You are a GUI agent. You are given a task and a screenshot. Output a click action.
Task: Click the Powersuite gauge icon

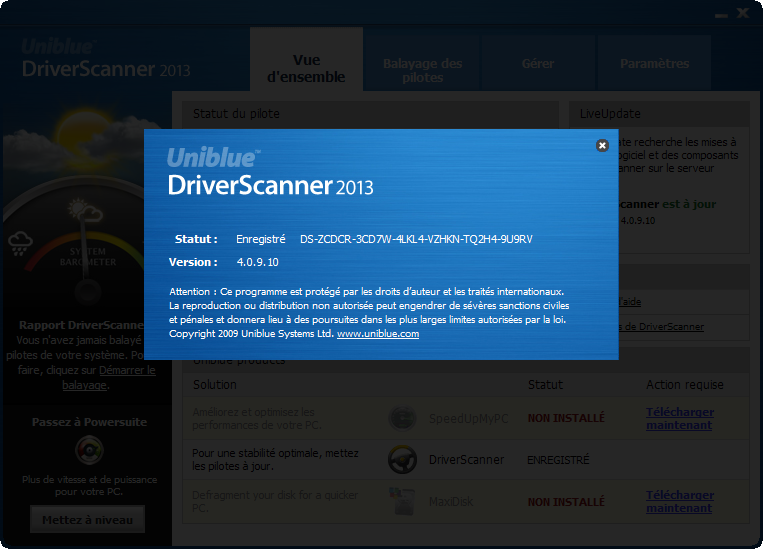90,450
